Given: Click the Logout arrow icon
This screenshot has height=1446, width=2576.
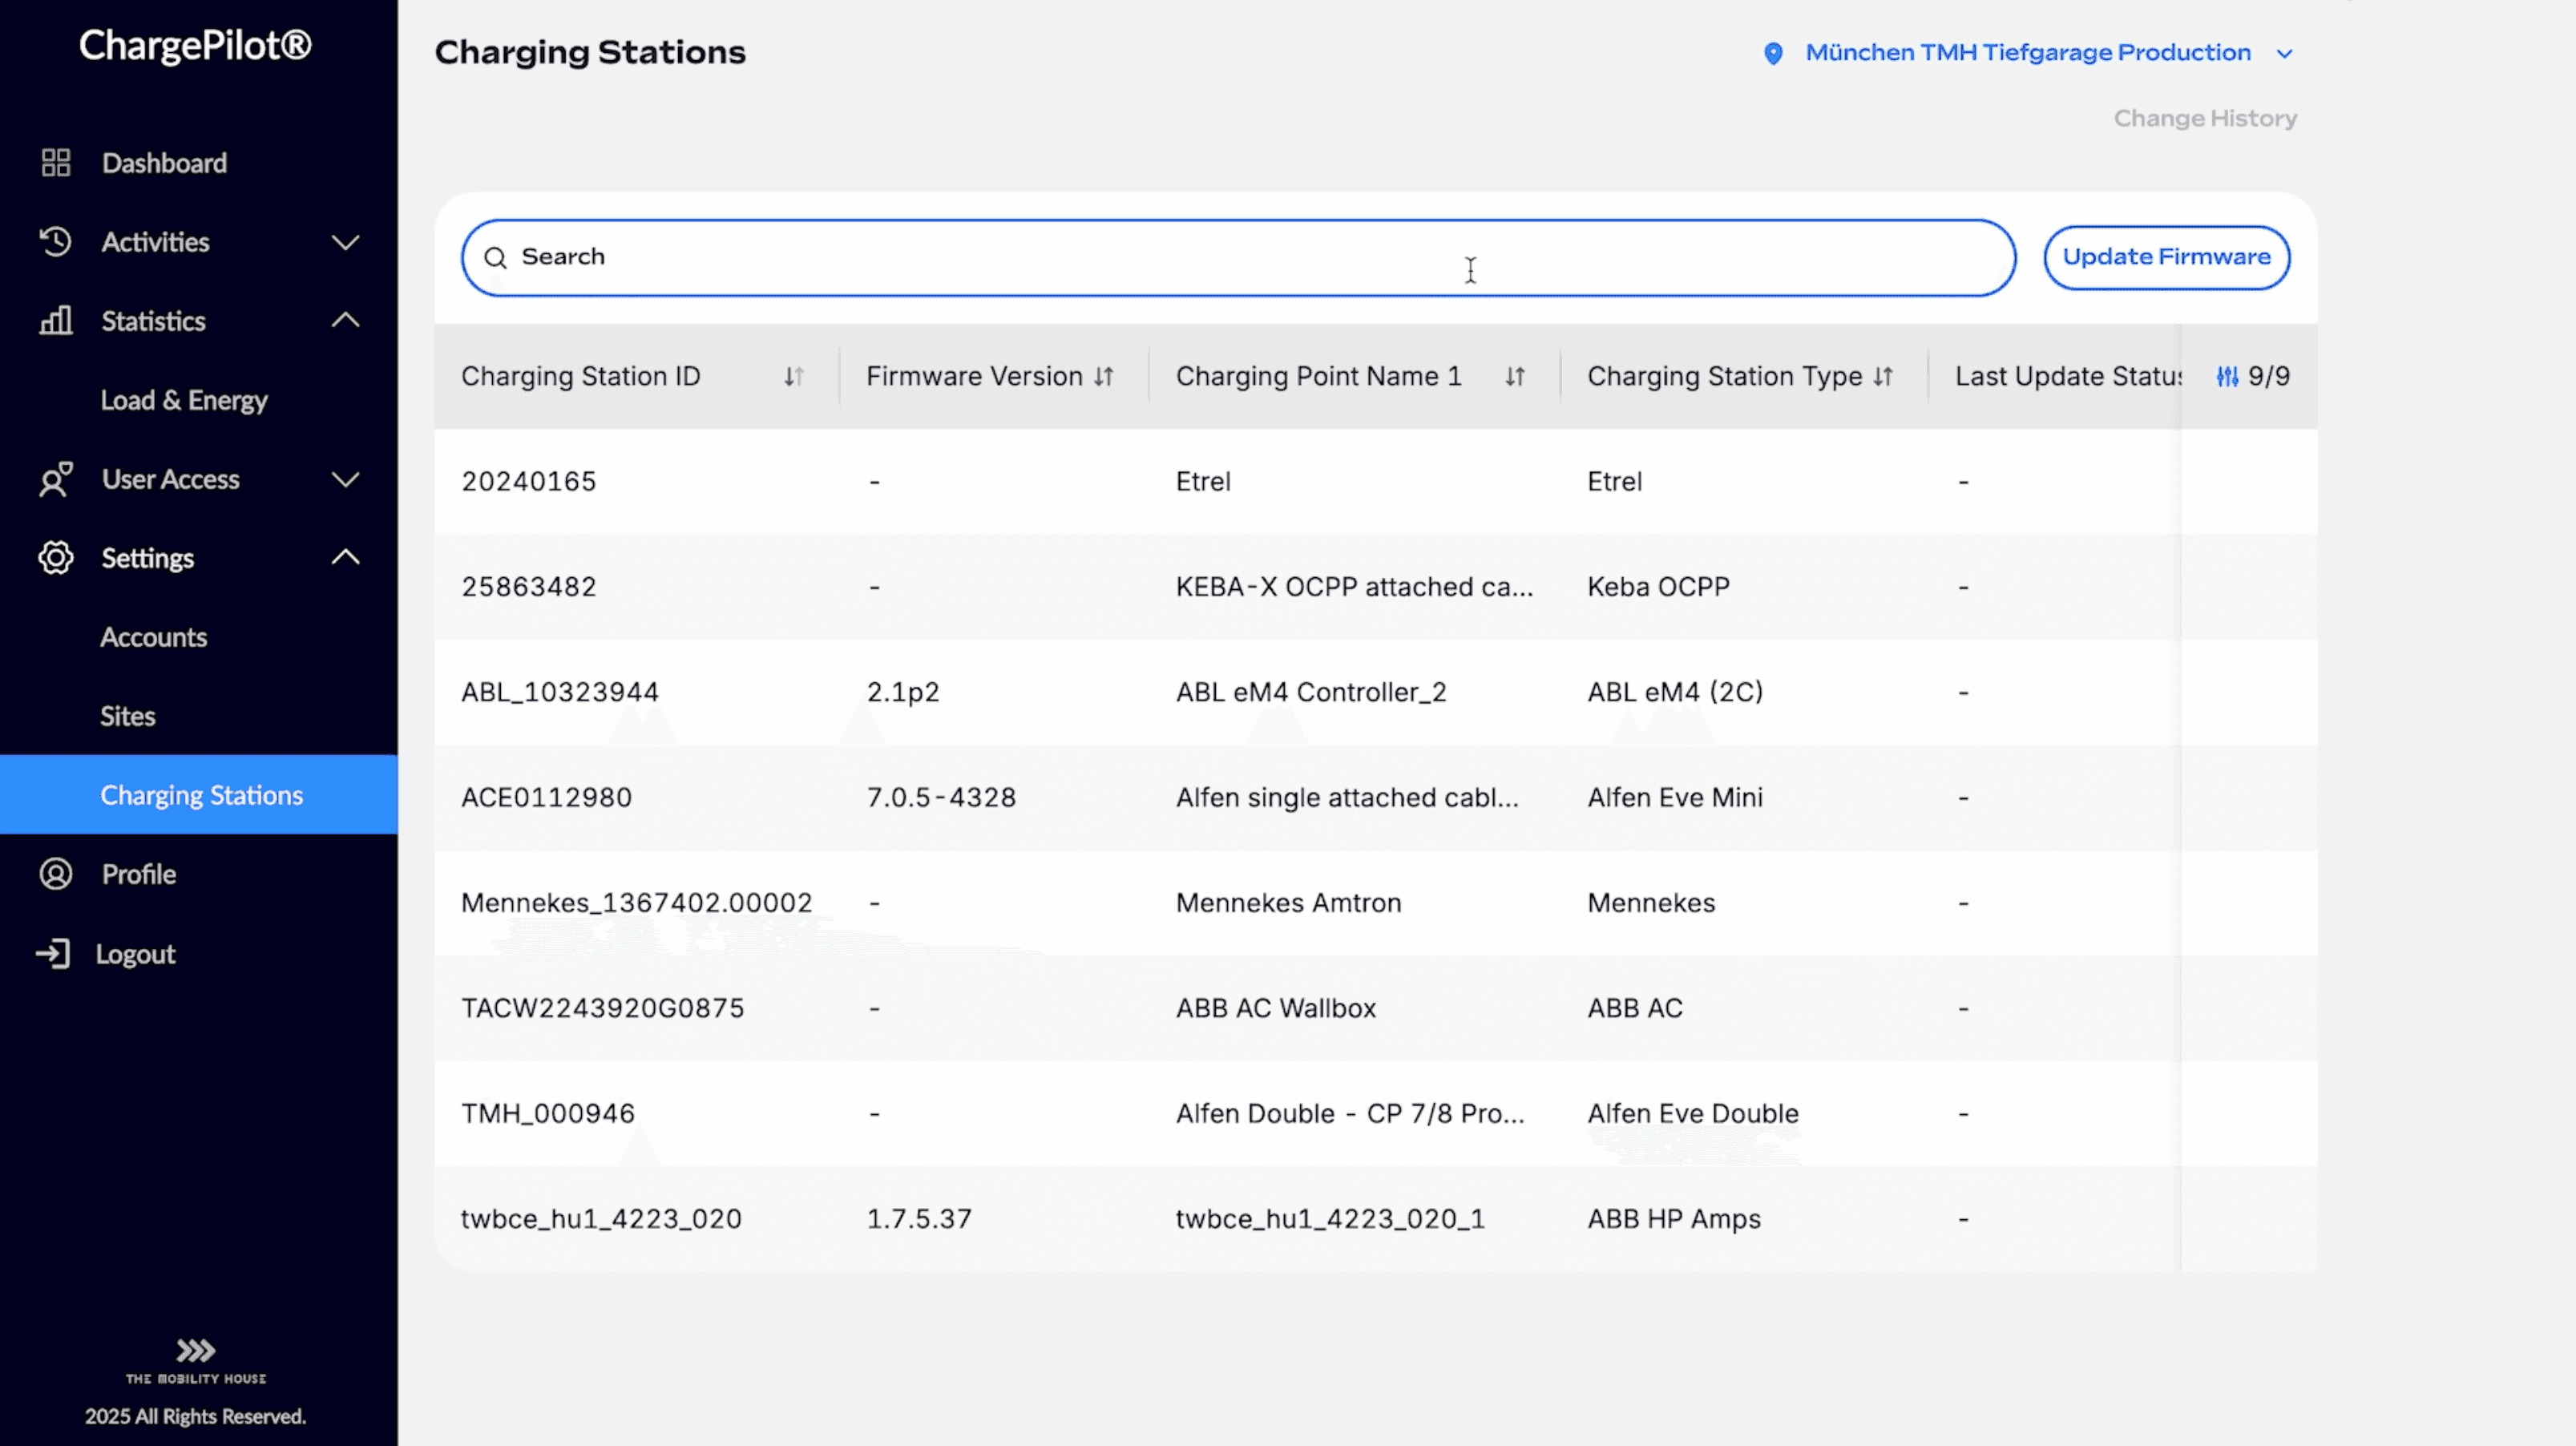Looking at the screenshot, I should click(x=54, y=953).
